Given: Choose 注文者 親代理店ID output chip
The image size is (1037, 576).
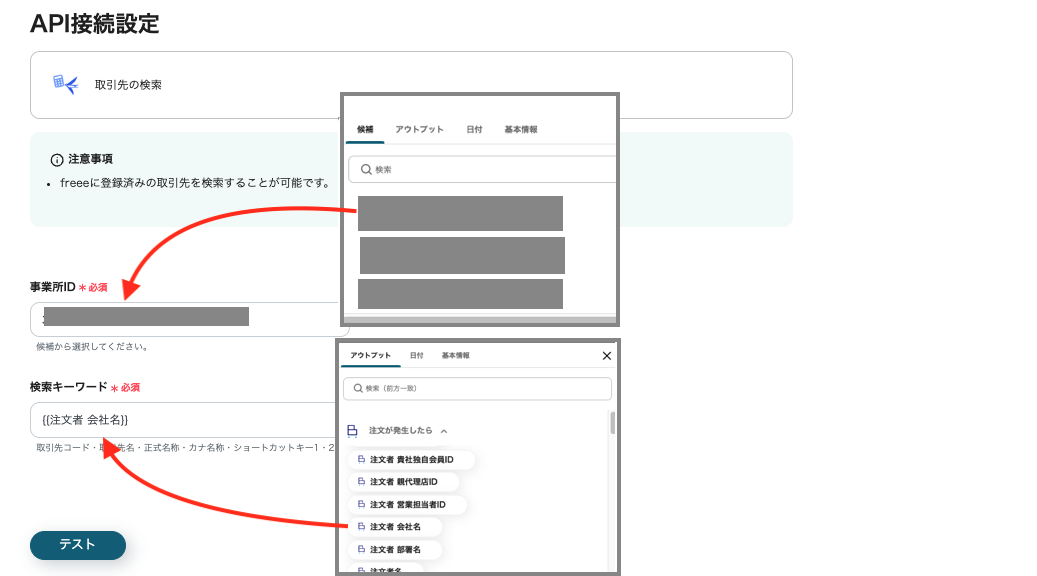Looking at the screenshot, I should [x=402, y=482].
